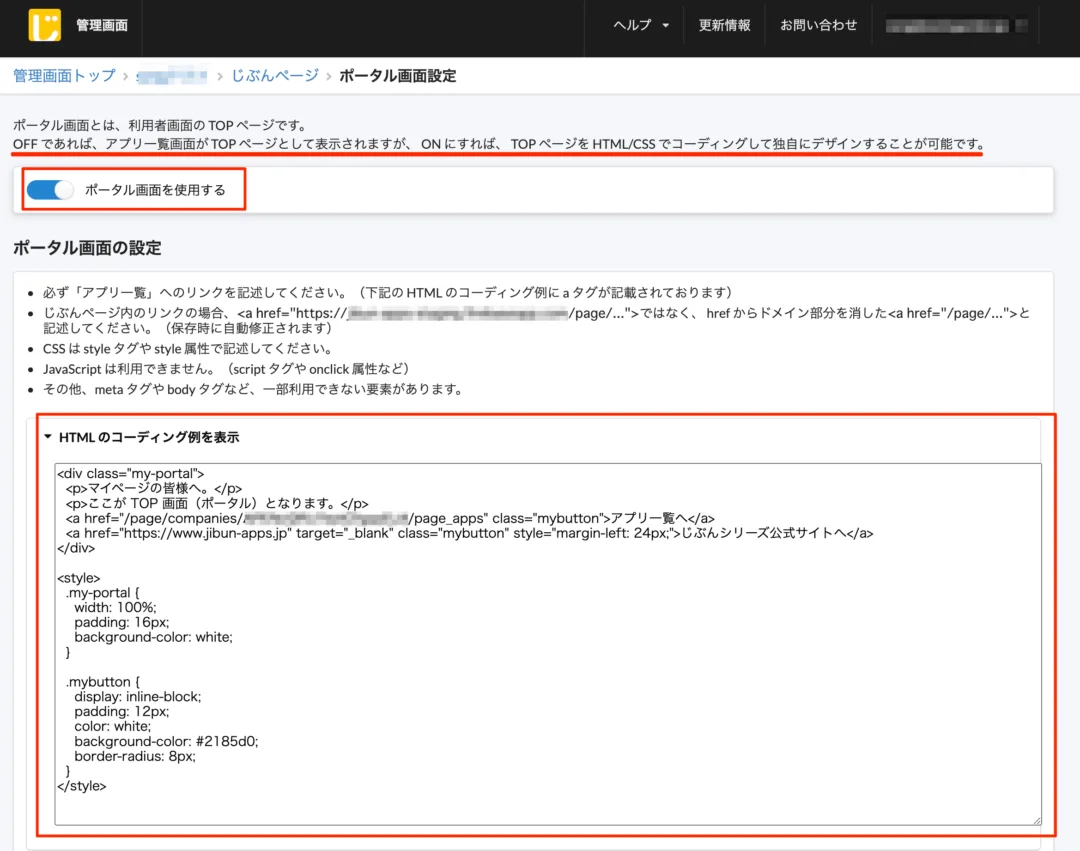The height and width of the screenshot is (851, 1080).
Task: Click the 管理画面 header title text
Action: click(x=102, y=25)
